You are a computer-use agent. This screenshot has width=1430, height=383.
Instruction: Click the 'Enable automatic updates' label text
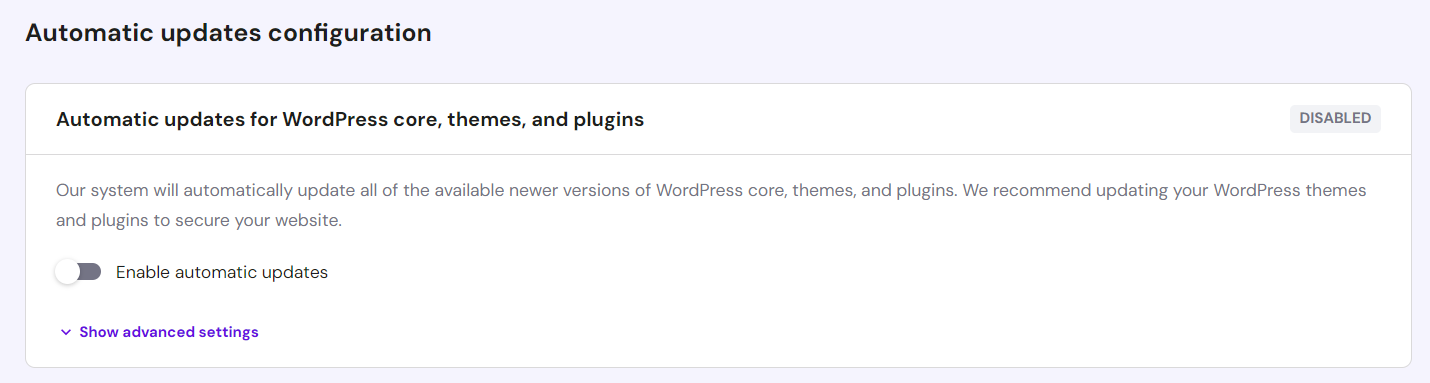[222, 272]
